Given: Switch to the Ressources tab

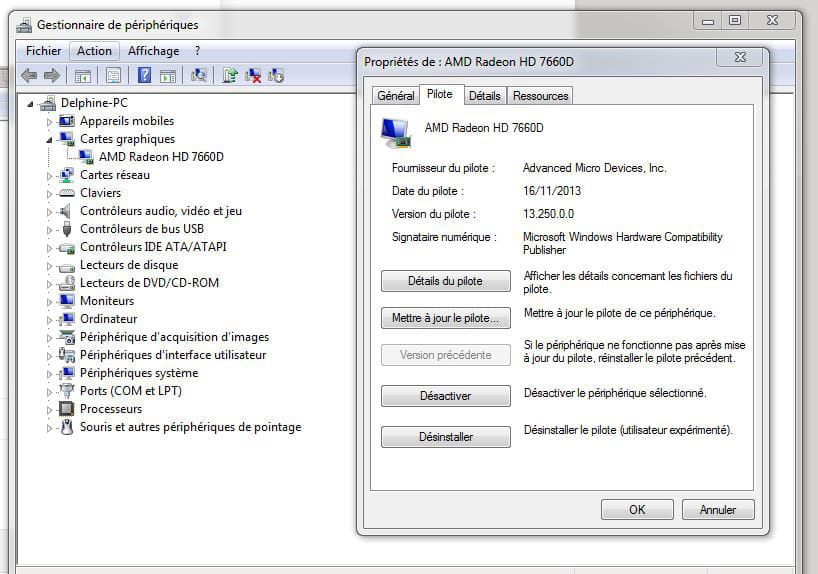Looking at the screenshot, I should pos(540,95).
